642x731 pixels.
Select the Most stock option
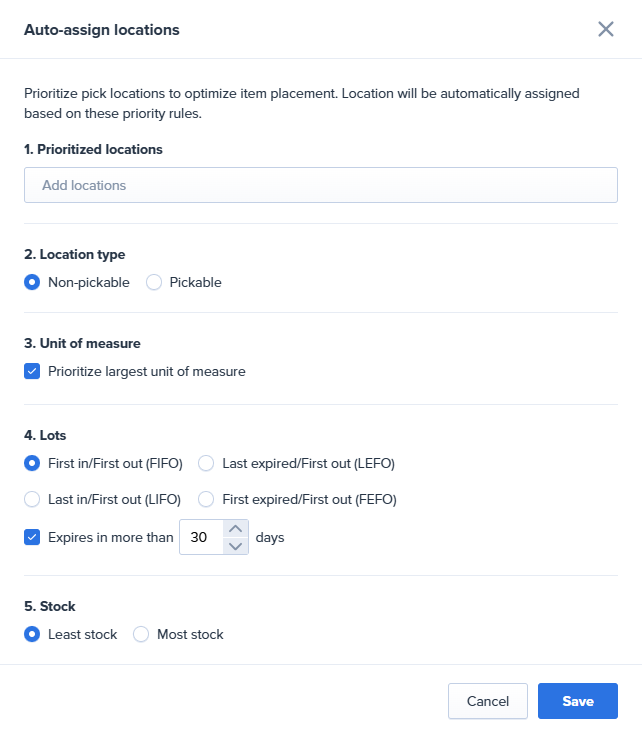141,634
